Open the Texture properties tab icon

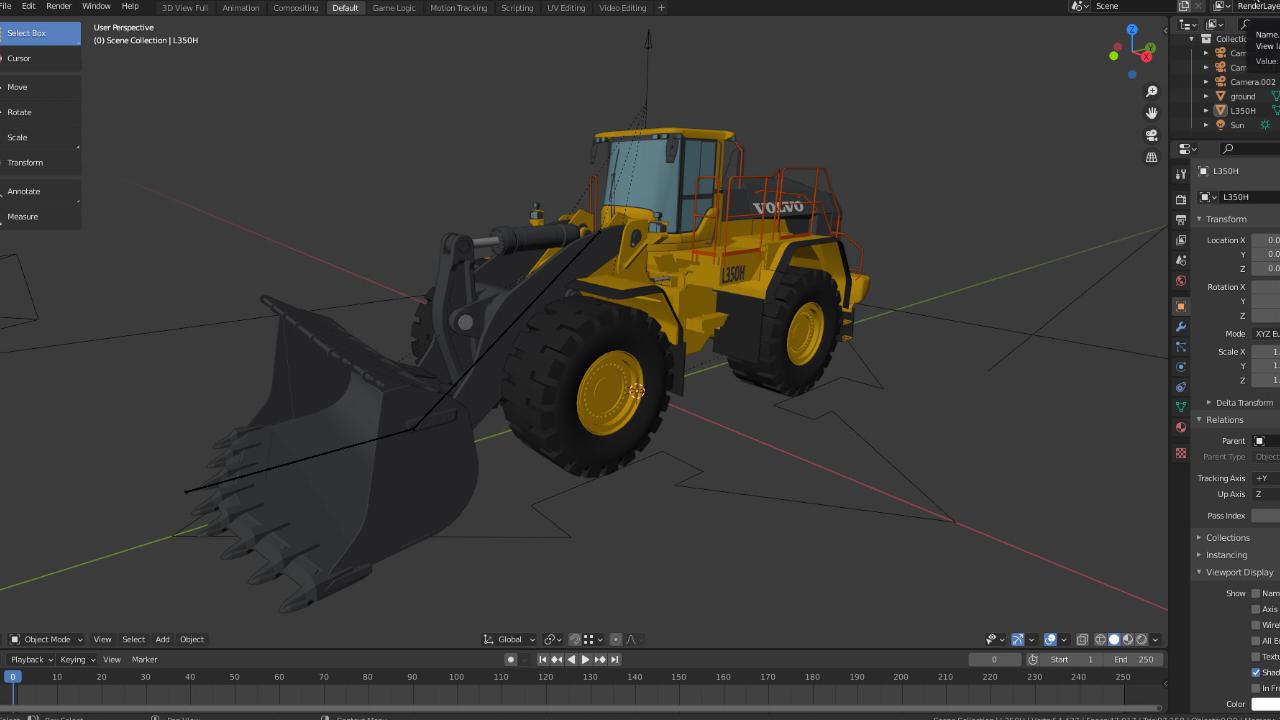pyautogui.click(x=1181, y=453)
